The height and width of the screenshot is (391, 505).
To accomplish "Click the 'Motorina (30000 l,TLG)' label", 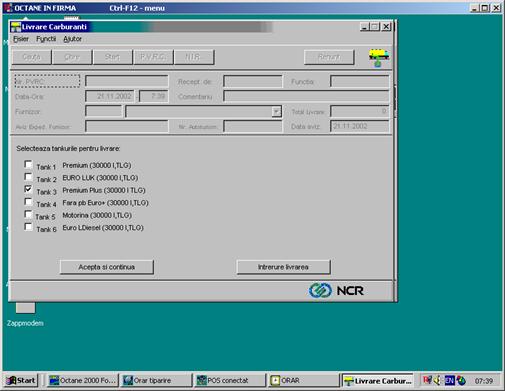I will point(97,215).
